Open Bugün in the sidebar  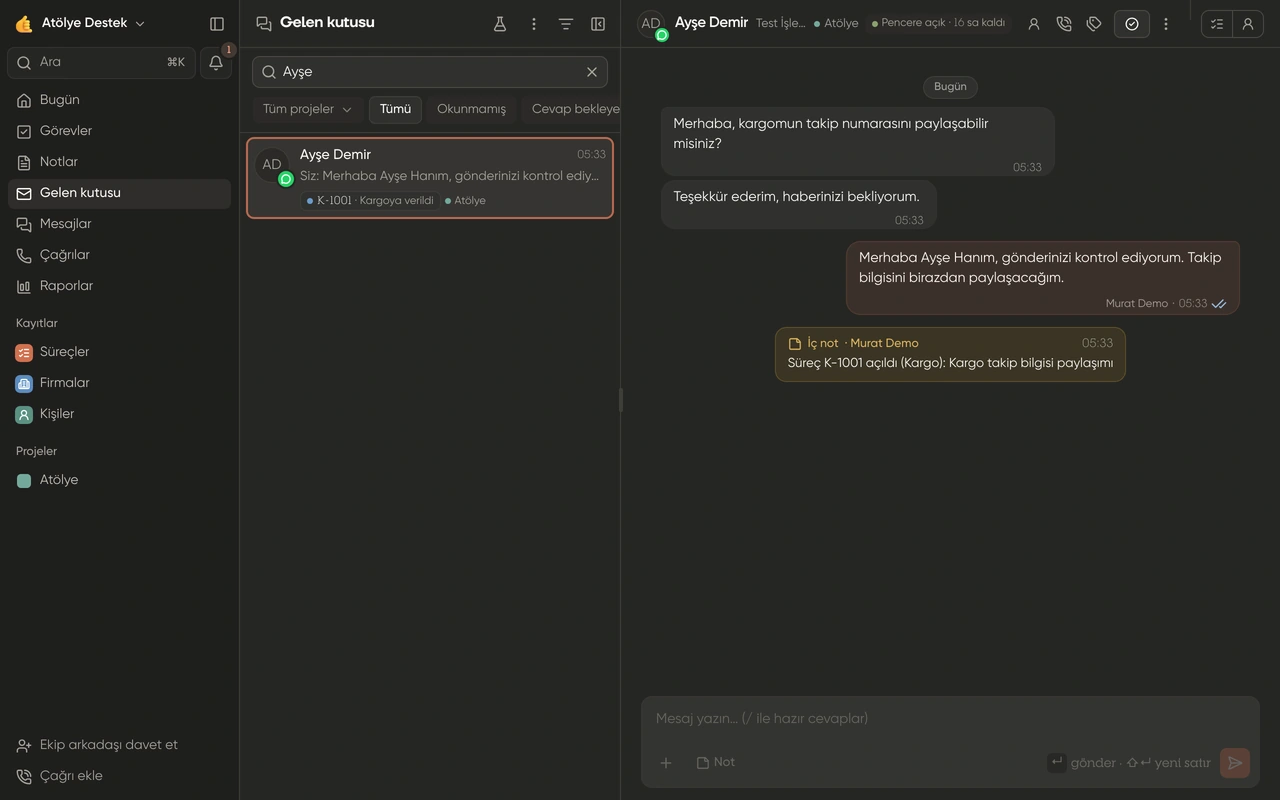tap(119, 100)
